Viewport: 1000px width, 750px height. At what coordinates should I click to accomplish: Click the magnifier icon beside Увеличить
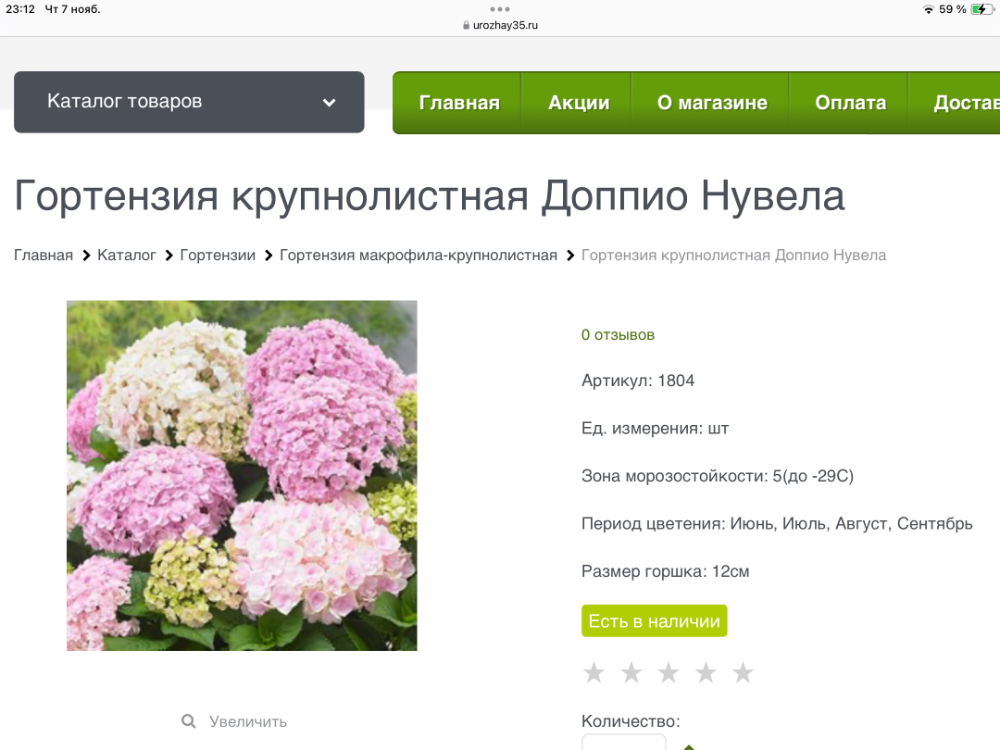[x=188, y=721]
